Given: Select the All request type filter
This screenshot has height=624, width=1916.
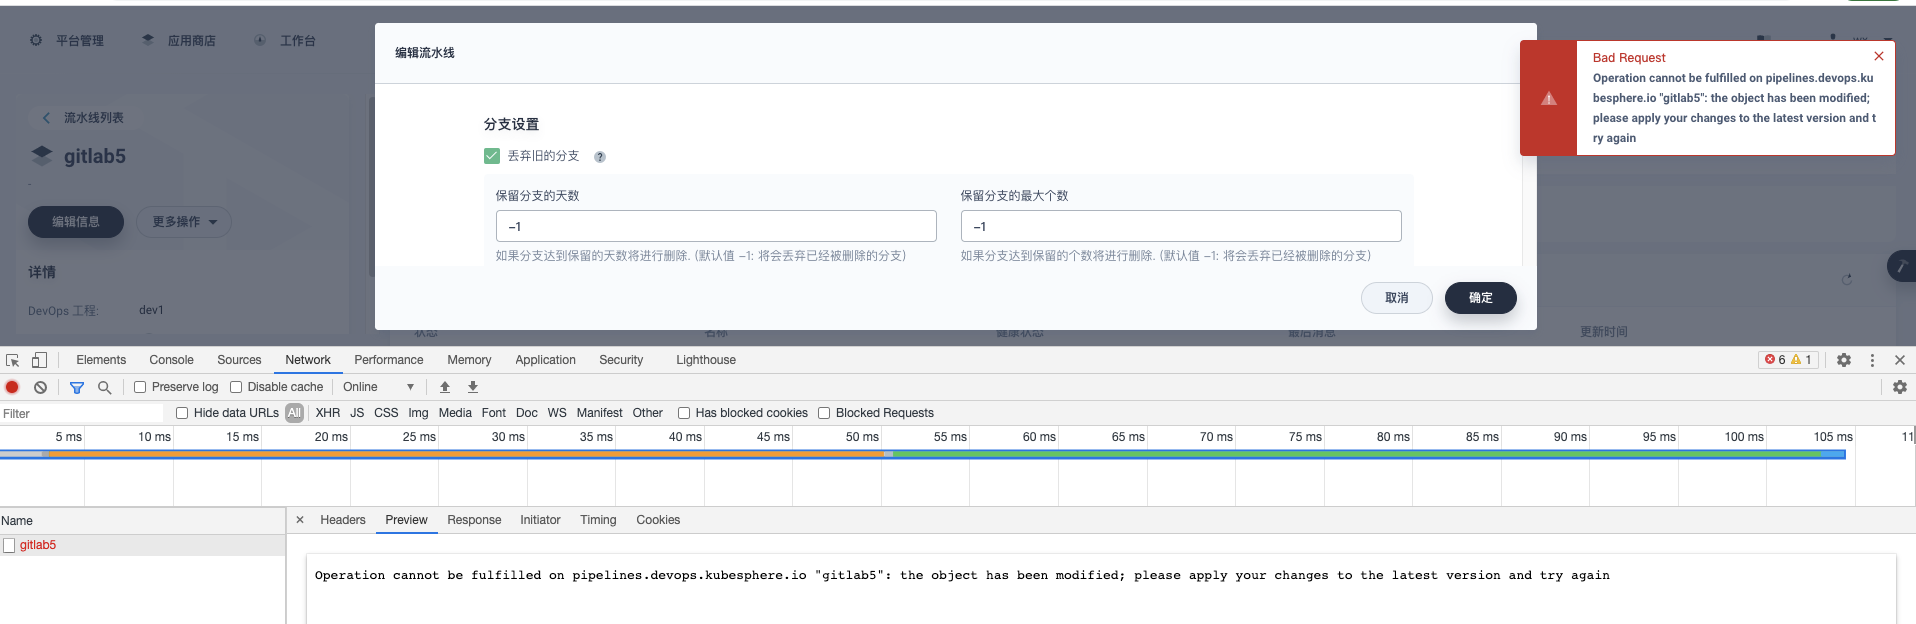Looking at the screenshot, I should 294,413.
